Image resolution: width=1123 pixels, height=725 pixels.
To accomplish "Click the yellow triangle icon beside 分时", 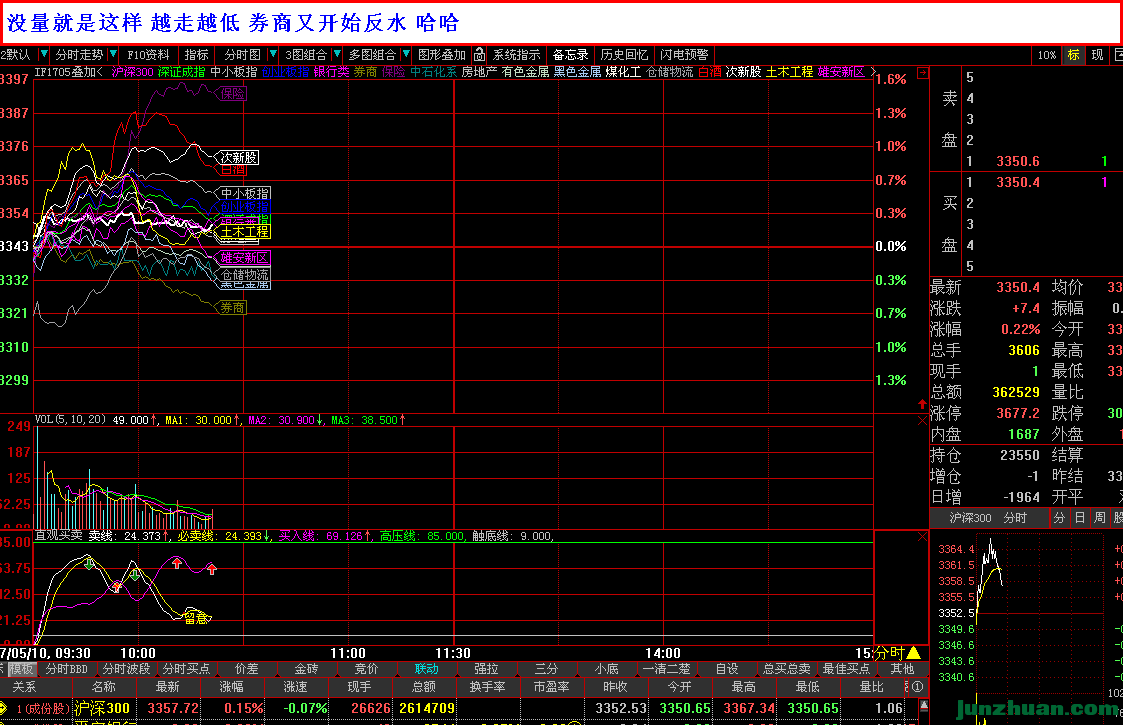I will (913, 653).
